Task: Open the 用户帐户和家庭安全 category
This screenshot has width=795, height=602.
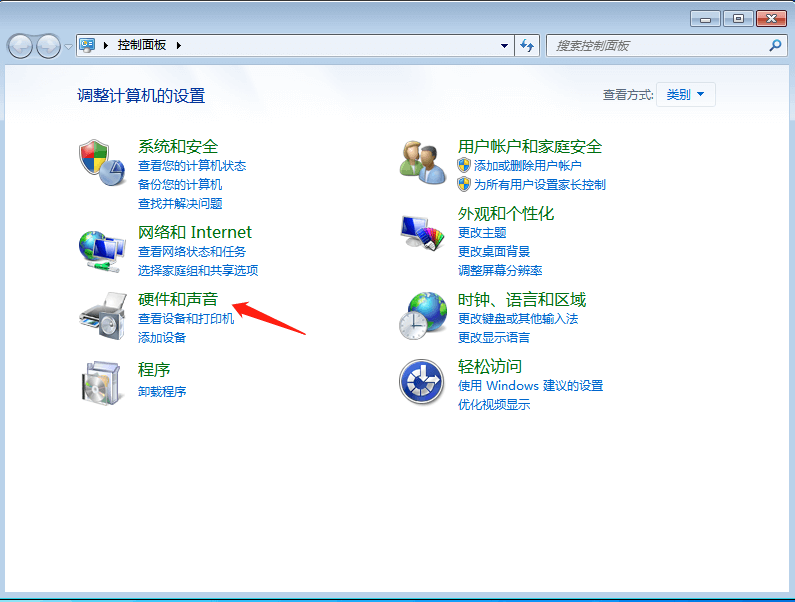Action: coord(530,147)
